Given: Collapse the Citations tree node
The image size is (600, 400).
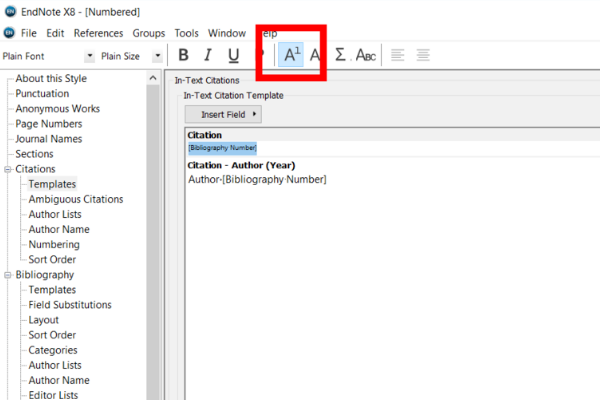Looking at the screenshot, I should point(7,169).
